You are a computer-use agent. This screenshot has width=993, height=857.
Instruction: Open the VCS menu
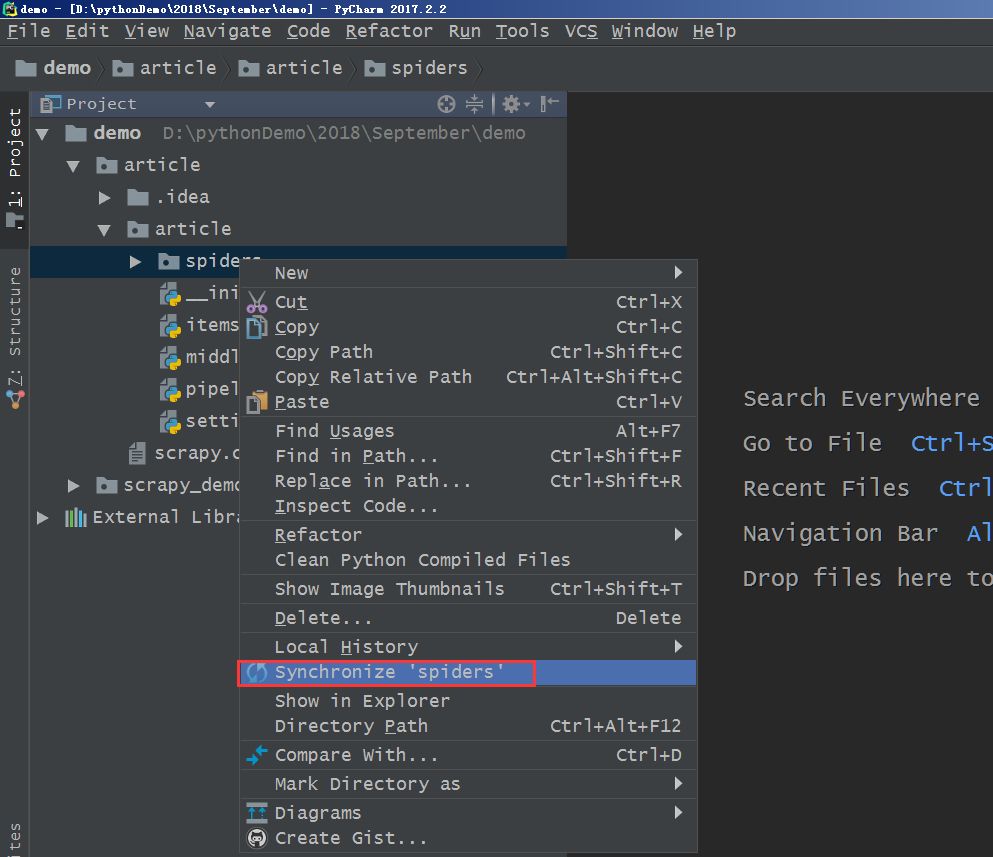click(581, 31)
